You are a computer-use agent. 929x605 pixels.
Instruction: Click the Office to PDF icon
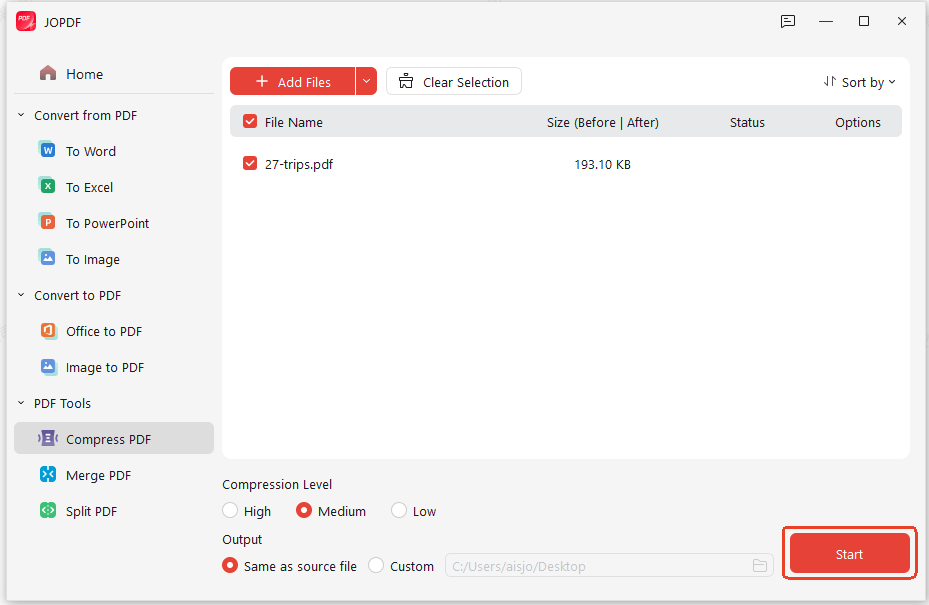(x=48, y=331)
